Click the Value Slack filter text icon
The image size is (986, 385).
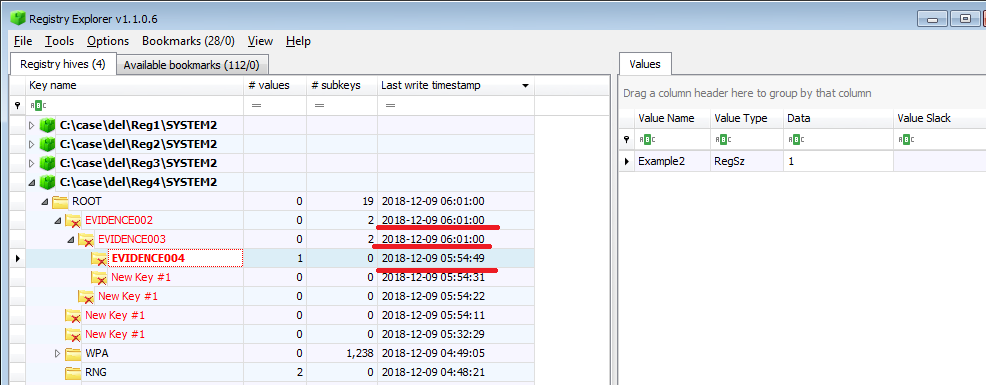(906, 140)
